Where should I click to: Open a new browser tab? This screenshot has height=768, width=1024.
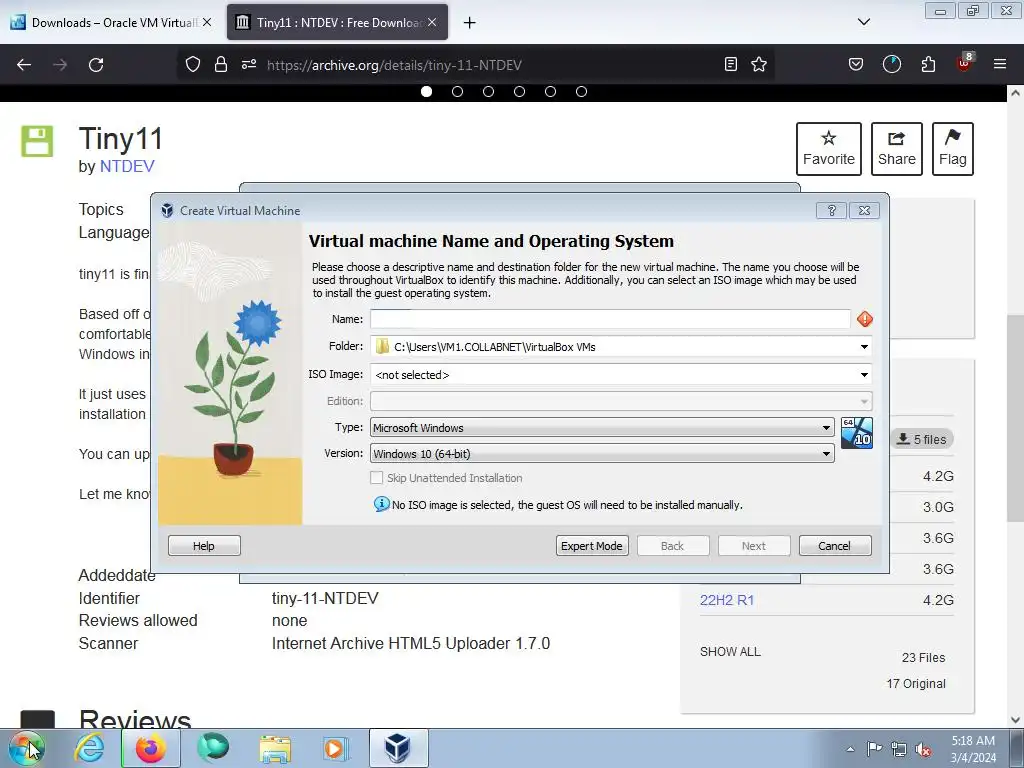[470, 23]
